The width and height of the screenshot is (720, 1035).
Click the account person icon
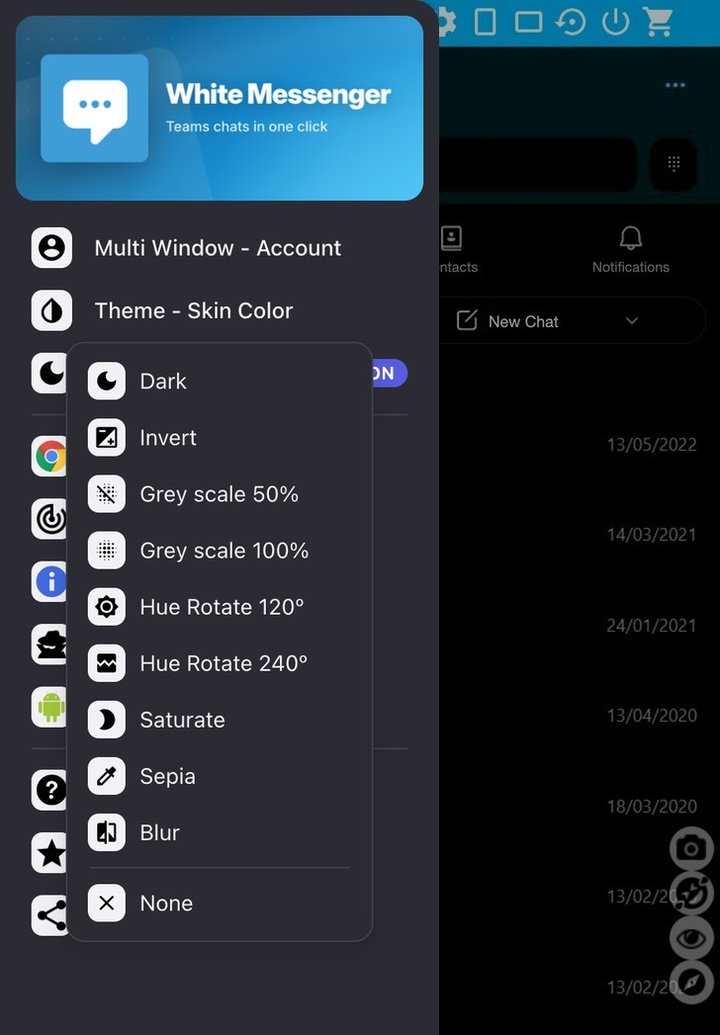pos(51,248)
